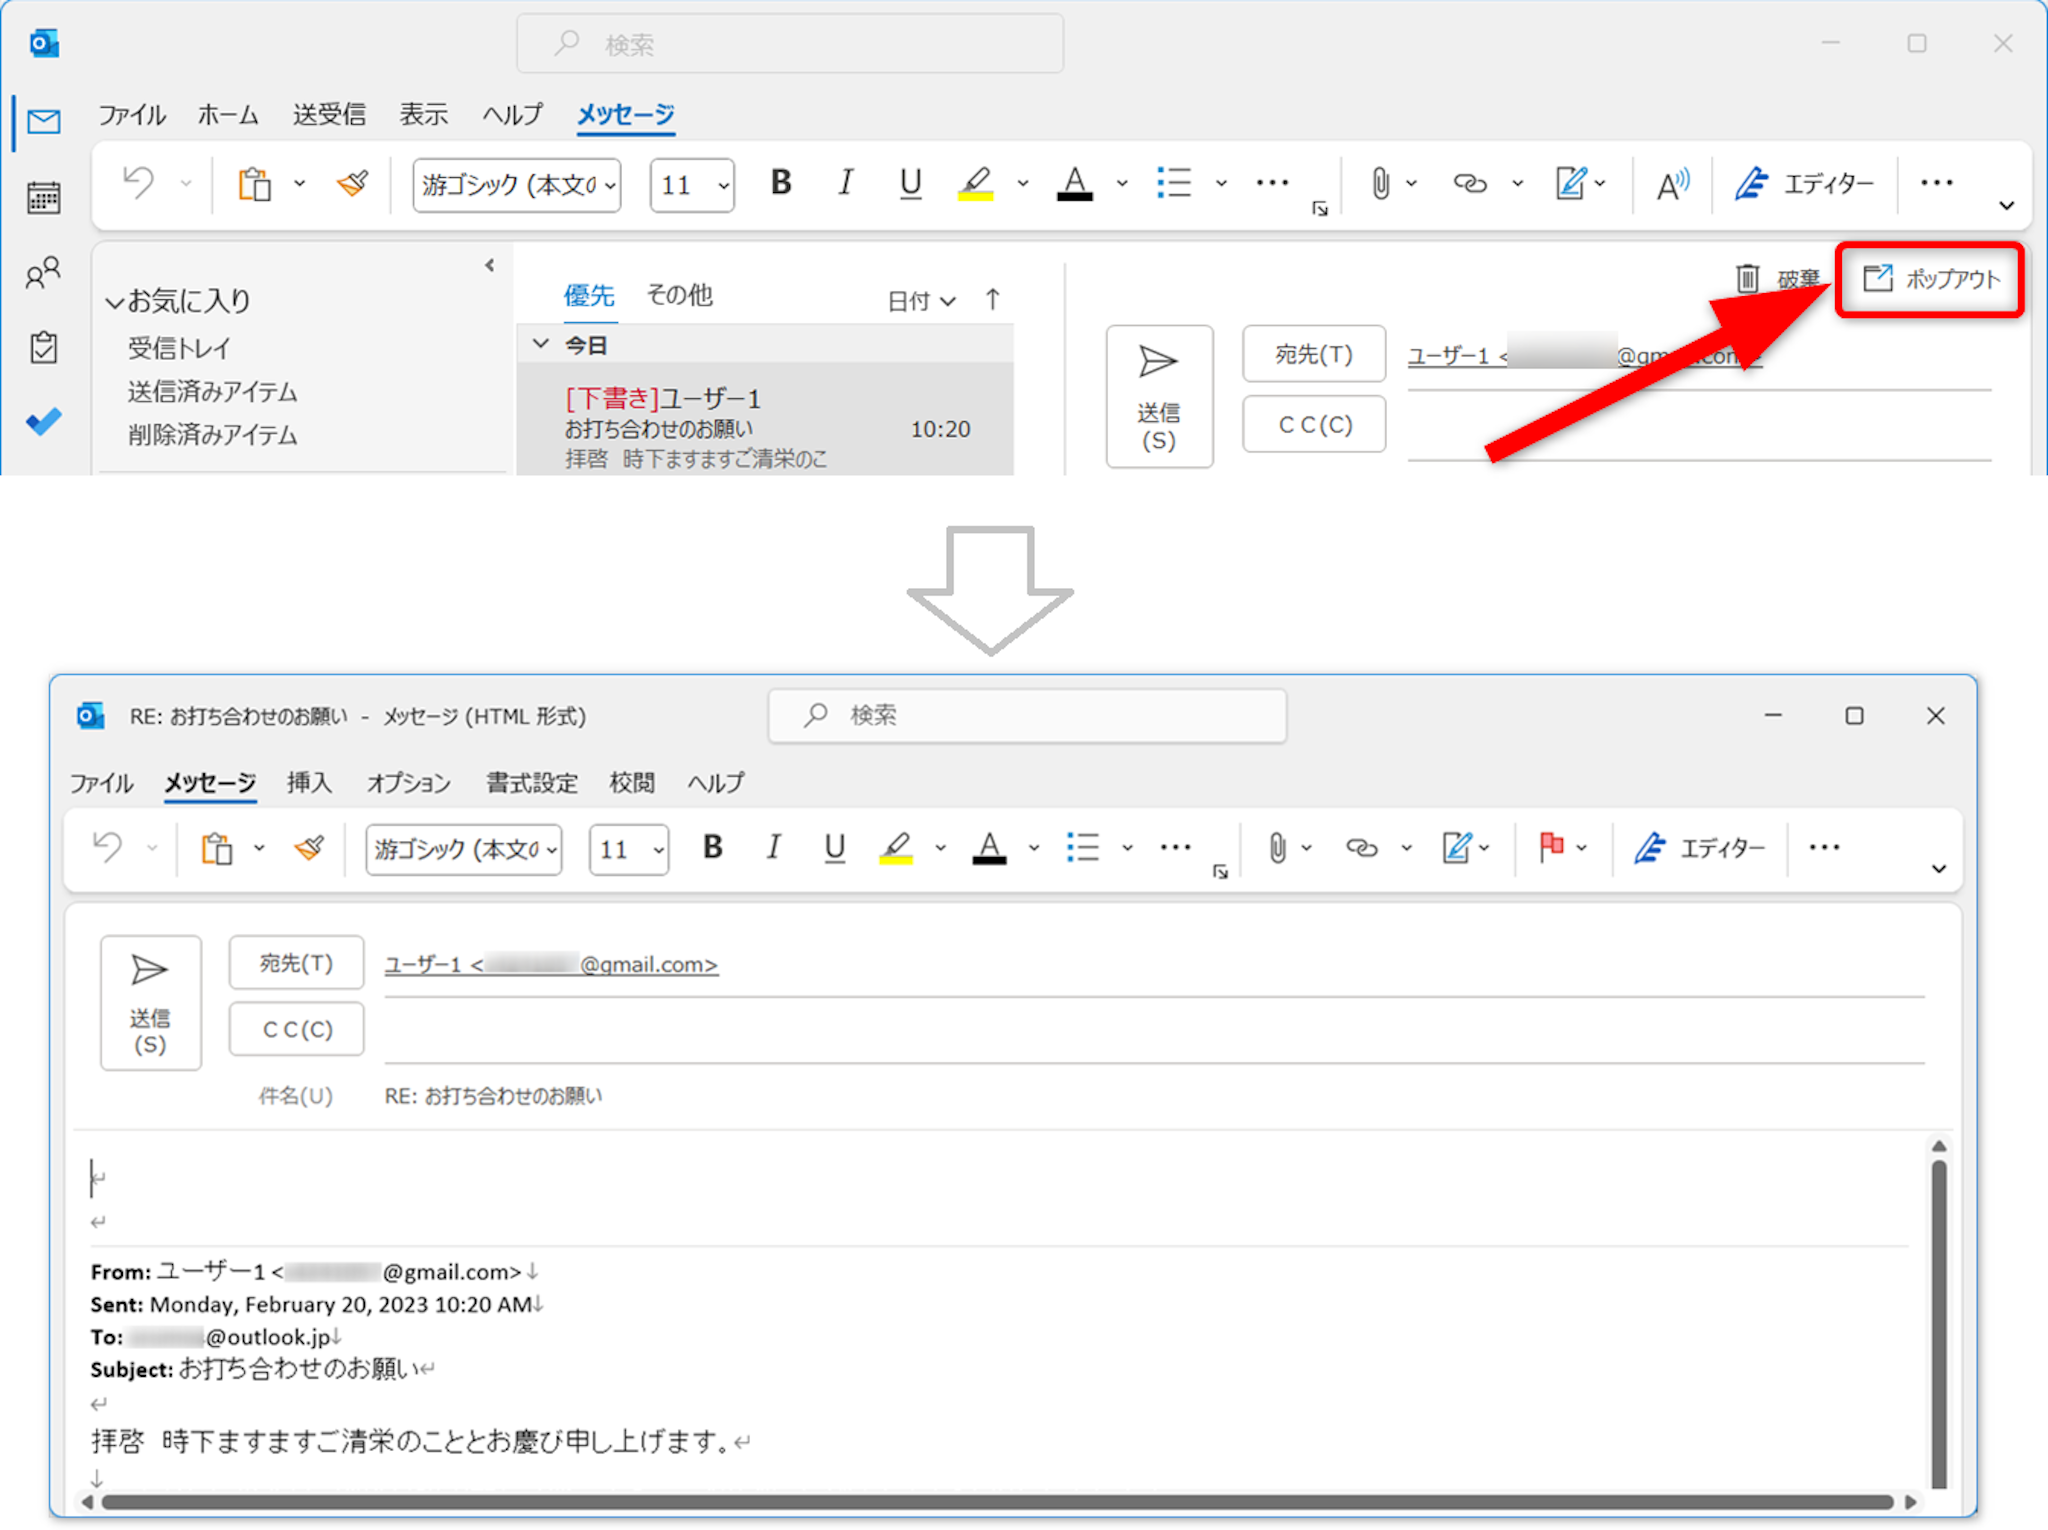
Task: Open the 挿入 tab in message window
Action: point(309,783)
